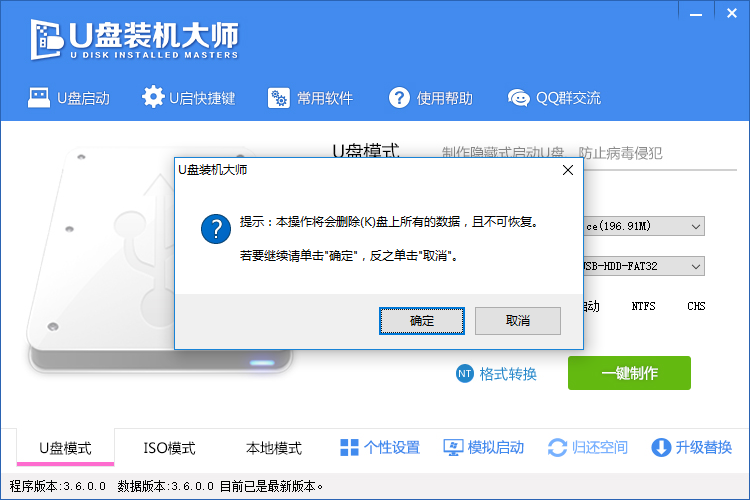Open U盘启动 menu label

click(84, 98)
